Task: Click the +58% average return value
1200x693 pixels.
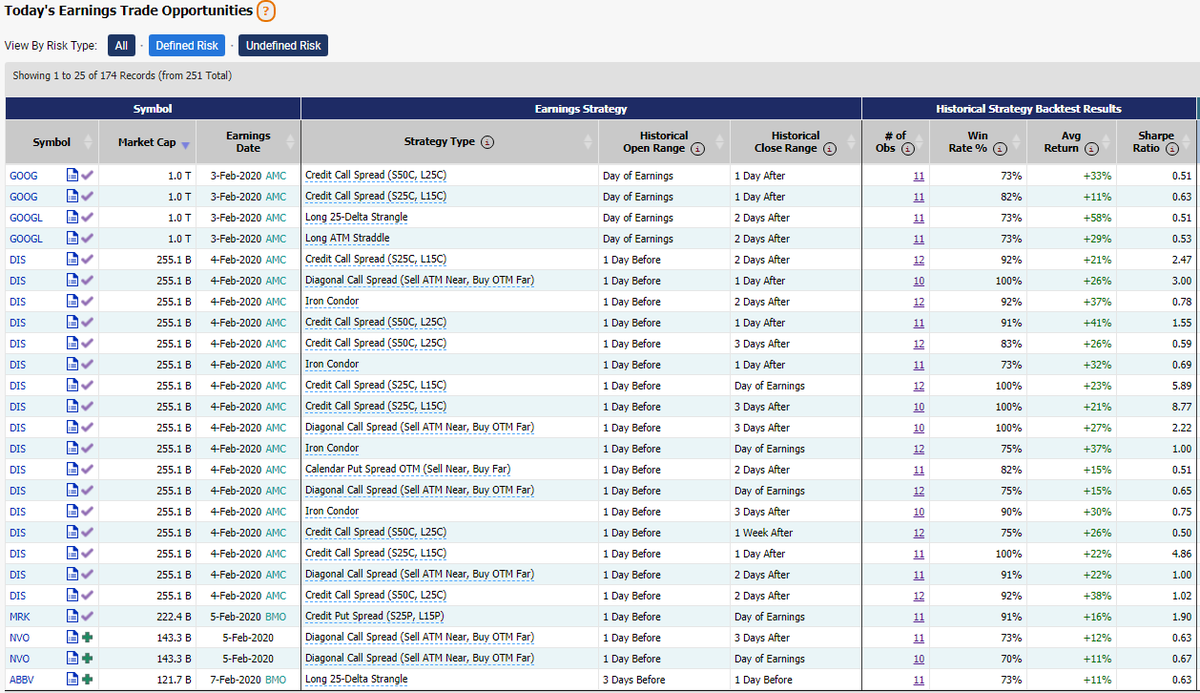Action: coord(1095,218)
